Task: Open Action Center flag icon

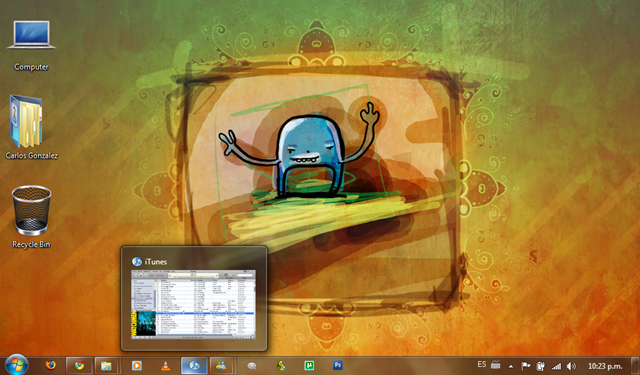Action: click(x=526, y=366)
